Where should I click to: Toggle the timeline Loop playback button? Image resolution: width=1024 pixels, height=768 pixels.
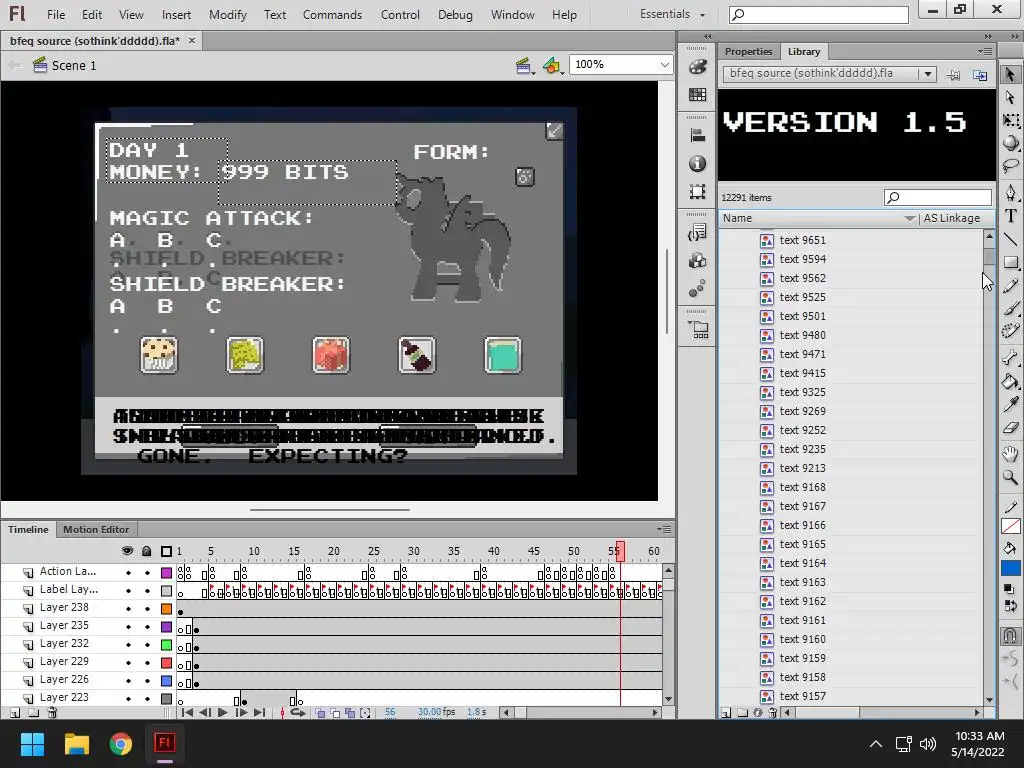[298, 712]
